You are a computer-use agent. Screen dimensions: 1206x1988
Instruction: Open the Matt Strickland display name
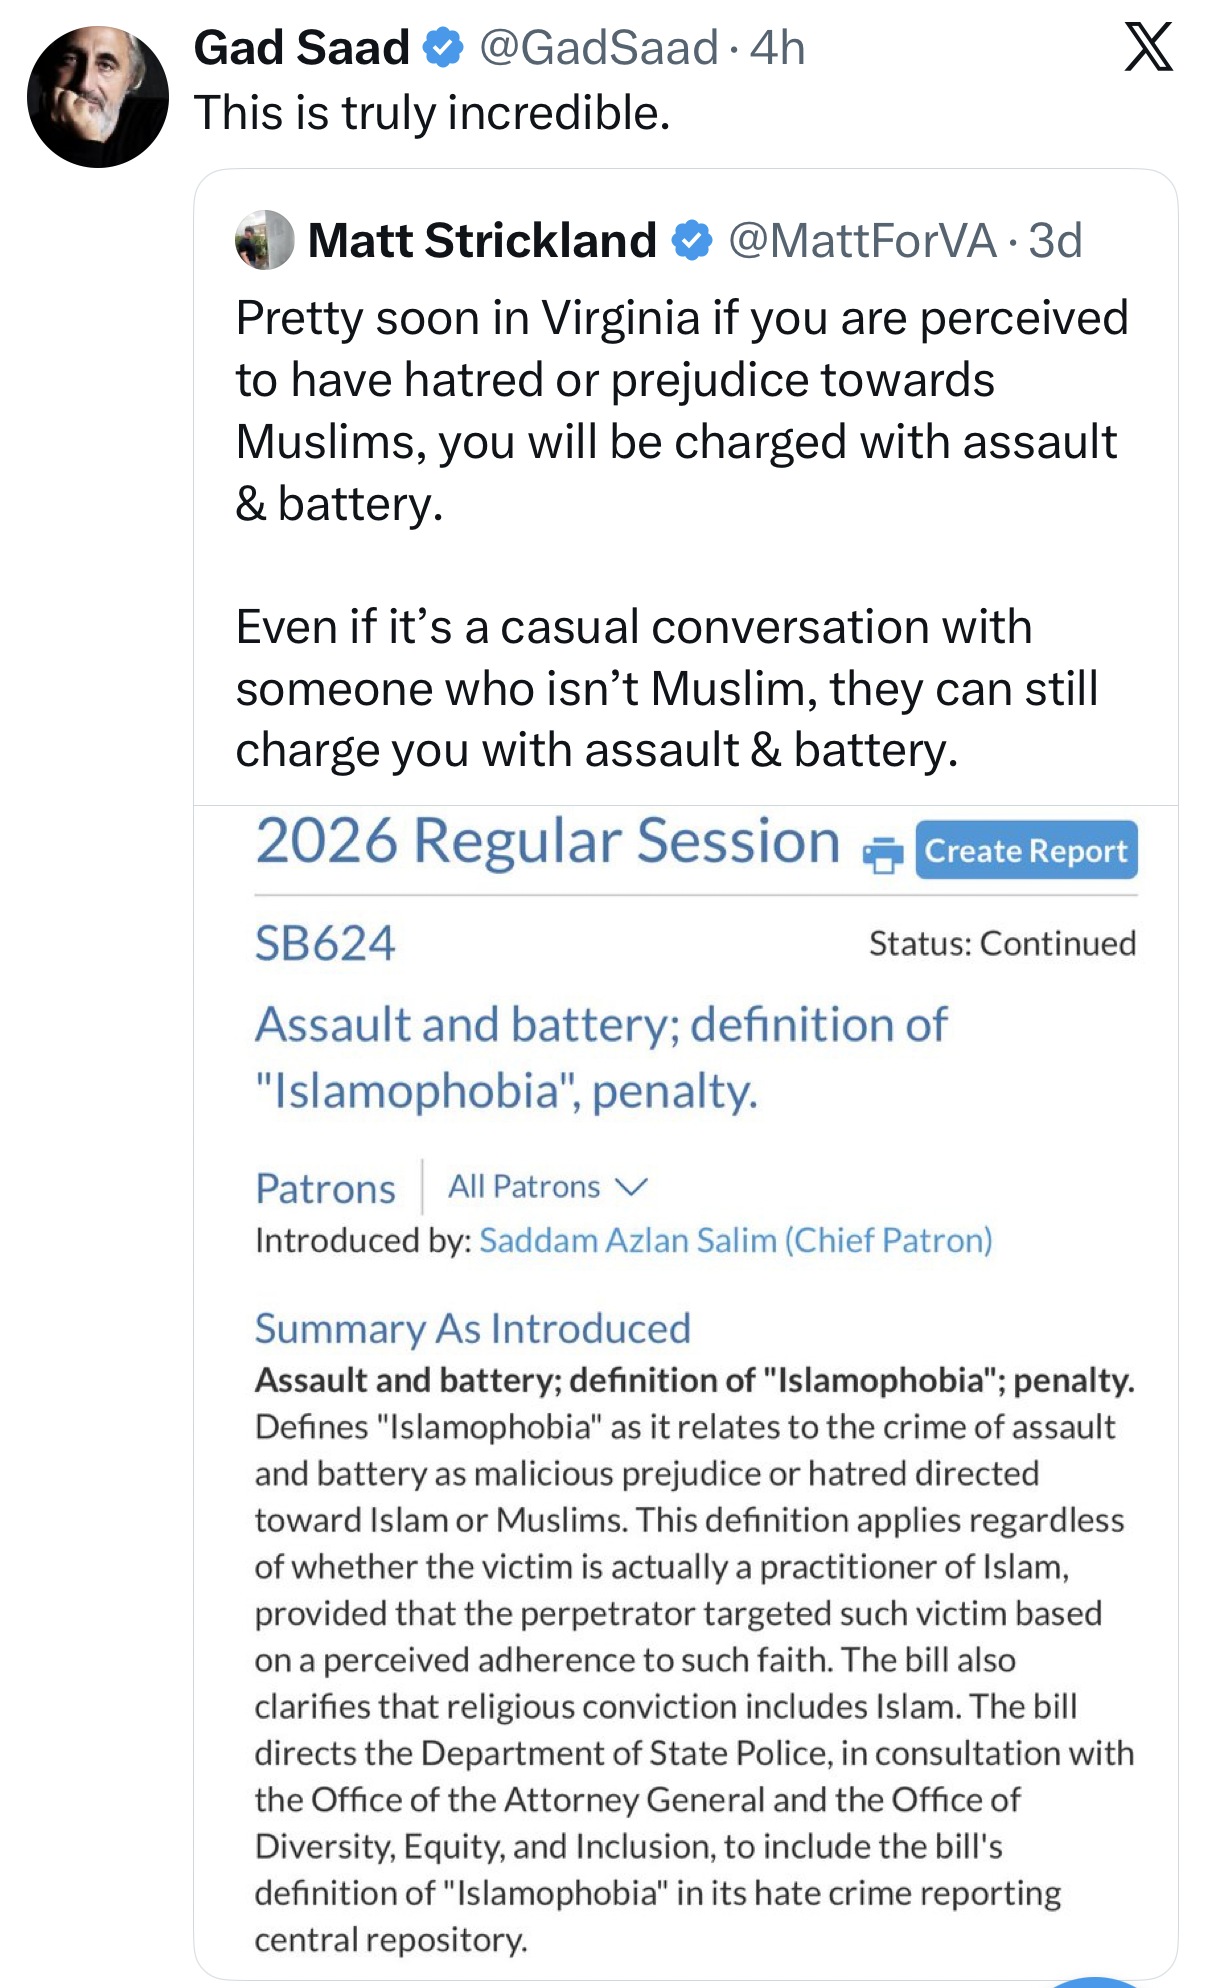[482, 241]
